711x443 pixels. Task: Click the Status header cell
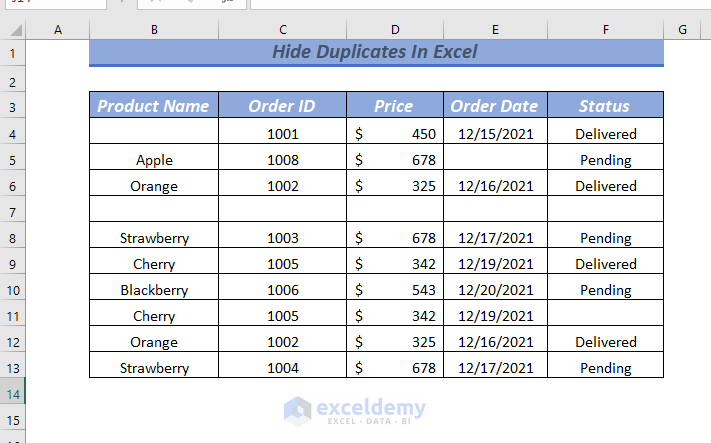(605, 106)
